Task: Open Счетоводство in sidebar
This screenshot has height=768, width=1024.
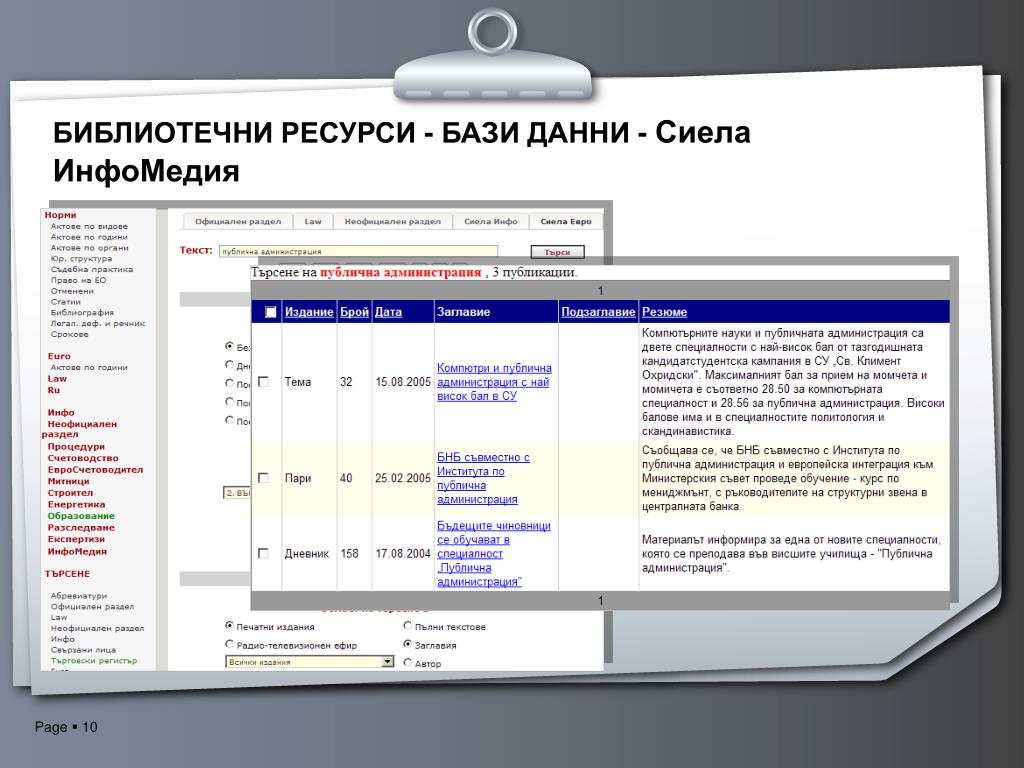Action: click(83, 458)
